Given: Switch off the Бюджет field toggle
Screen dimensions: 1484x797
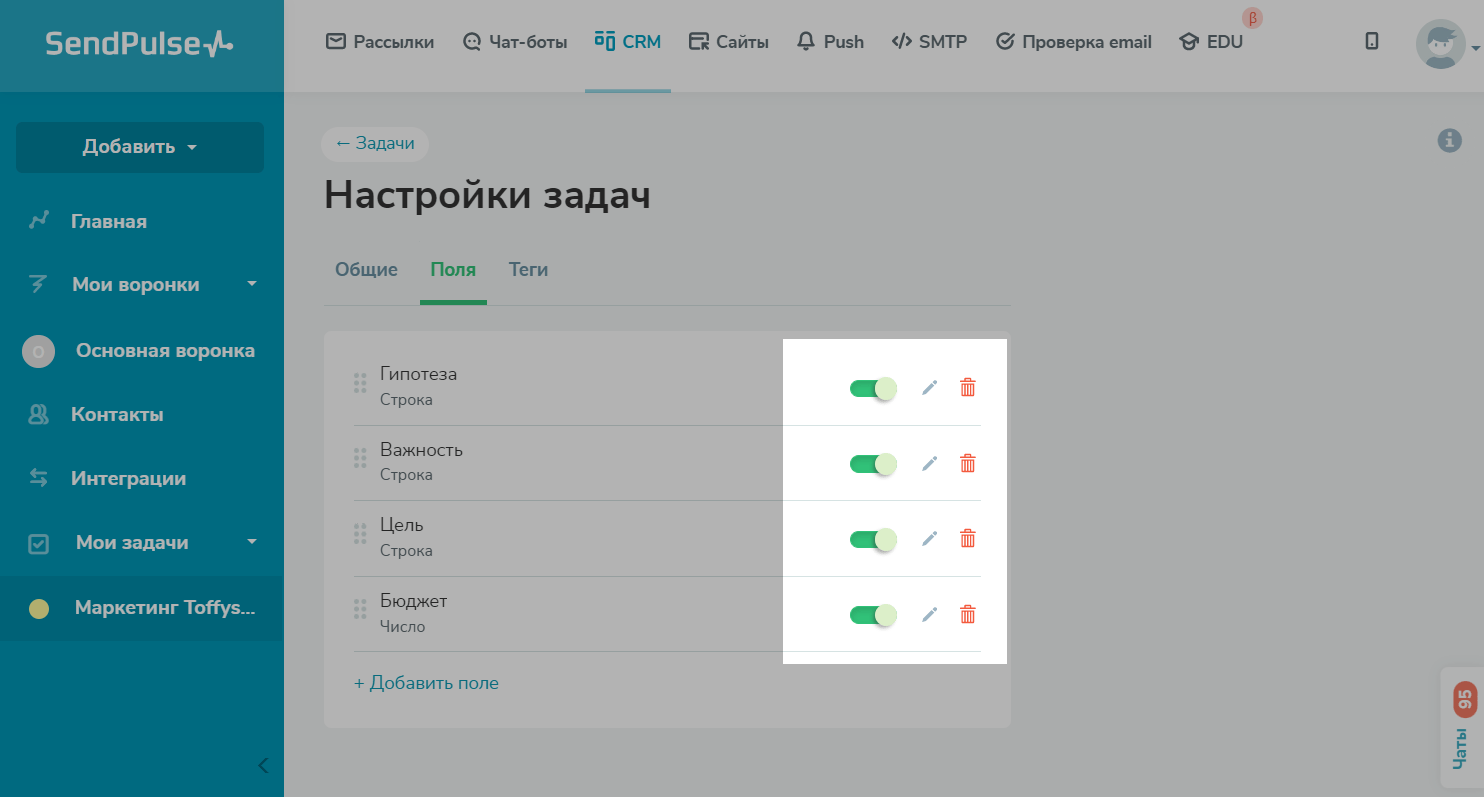Looking at the screenshot, I should click(x=872, y=615).
